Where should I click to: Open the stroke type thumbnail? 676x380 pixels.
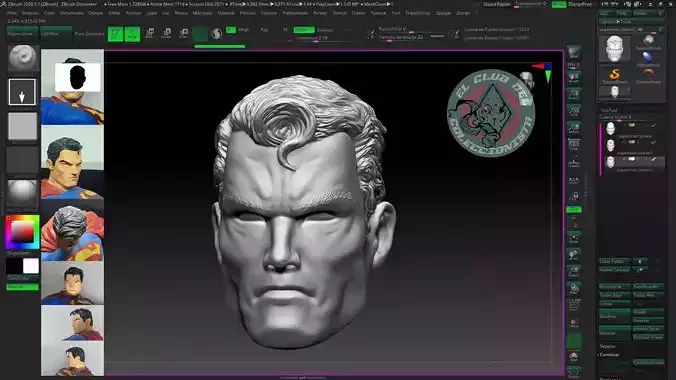pyautogui.click(x=22, y=92)
